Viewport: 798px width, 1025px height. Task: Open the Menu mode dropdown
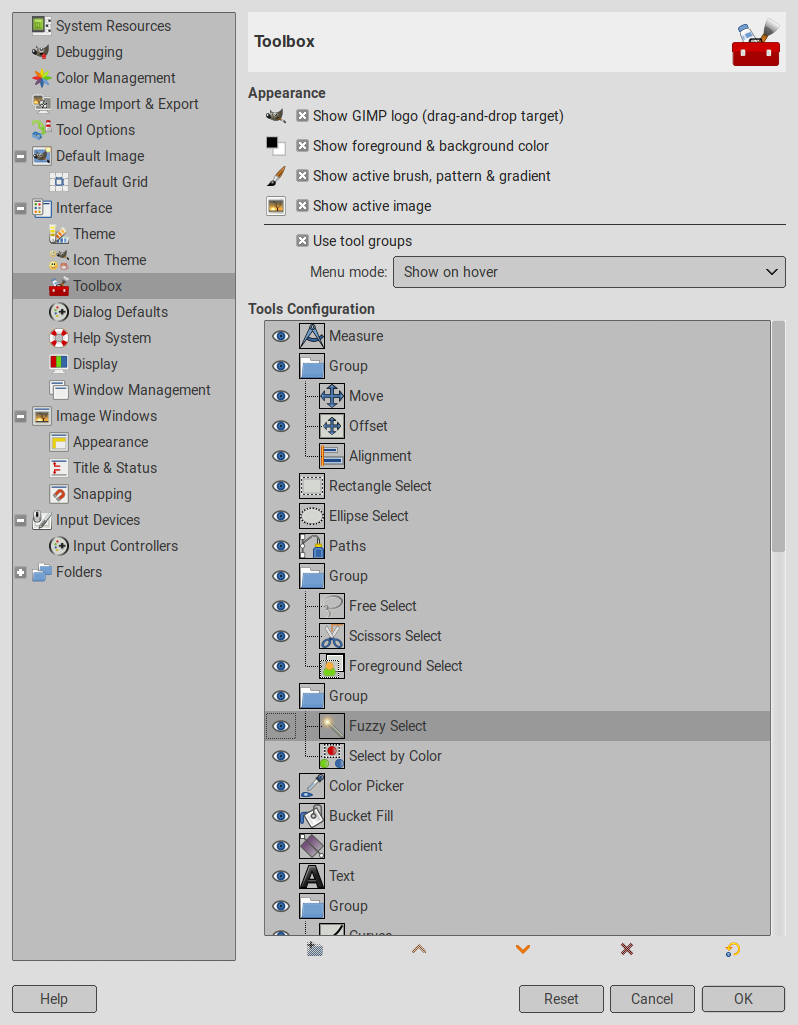tap(589, 272)
